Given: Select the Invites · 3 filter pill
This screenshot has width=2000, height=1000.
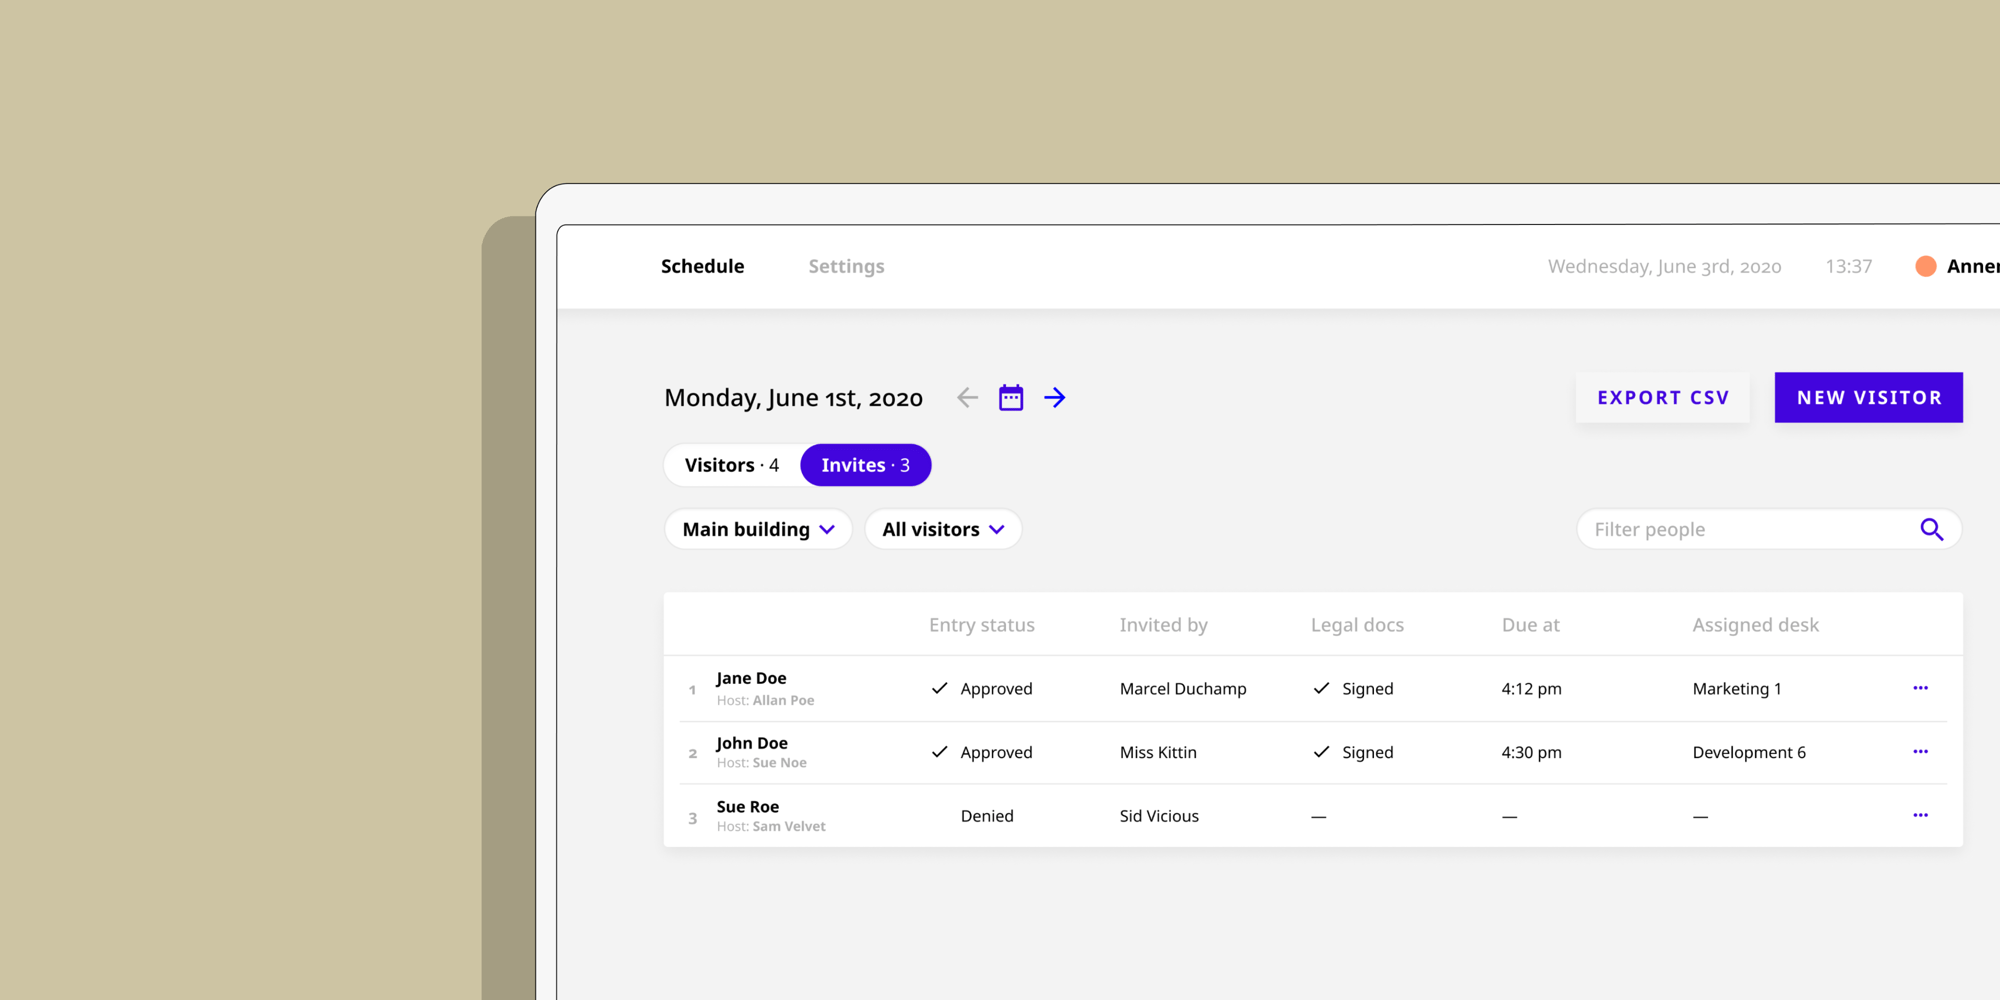Looking at the screenshot, I should (x=865, y=464).
